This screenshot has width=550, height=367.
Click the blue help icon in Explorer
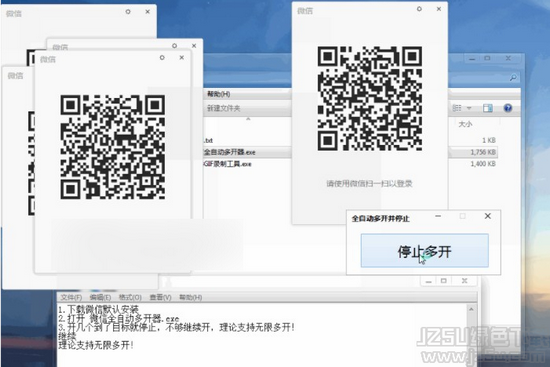point(508,108)
